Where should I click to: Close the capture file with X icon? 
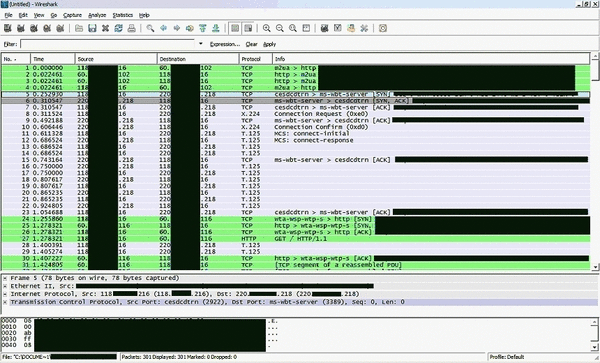click(x=105, y=28)
